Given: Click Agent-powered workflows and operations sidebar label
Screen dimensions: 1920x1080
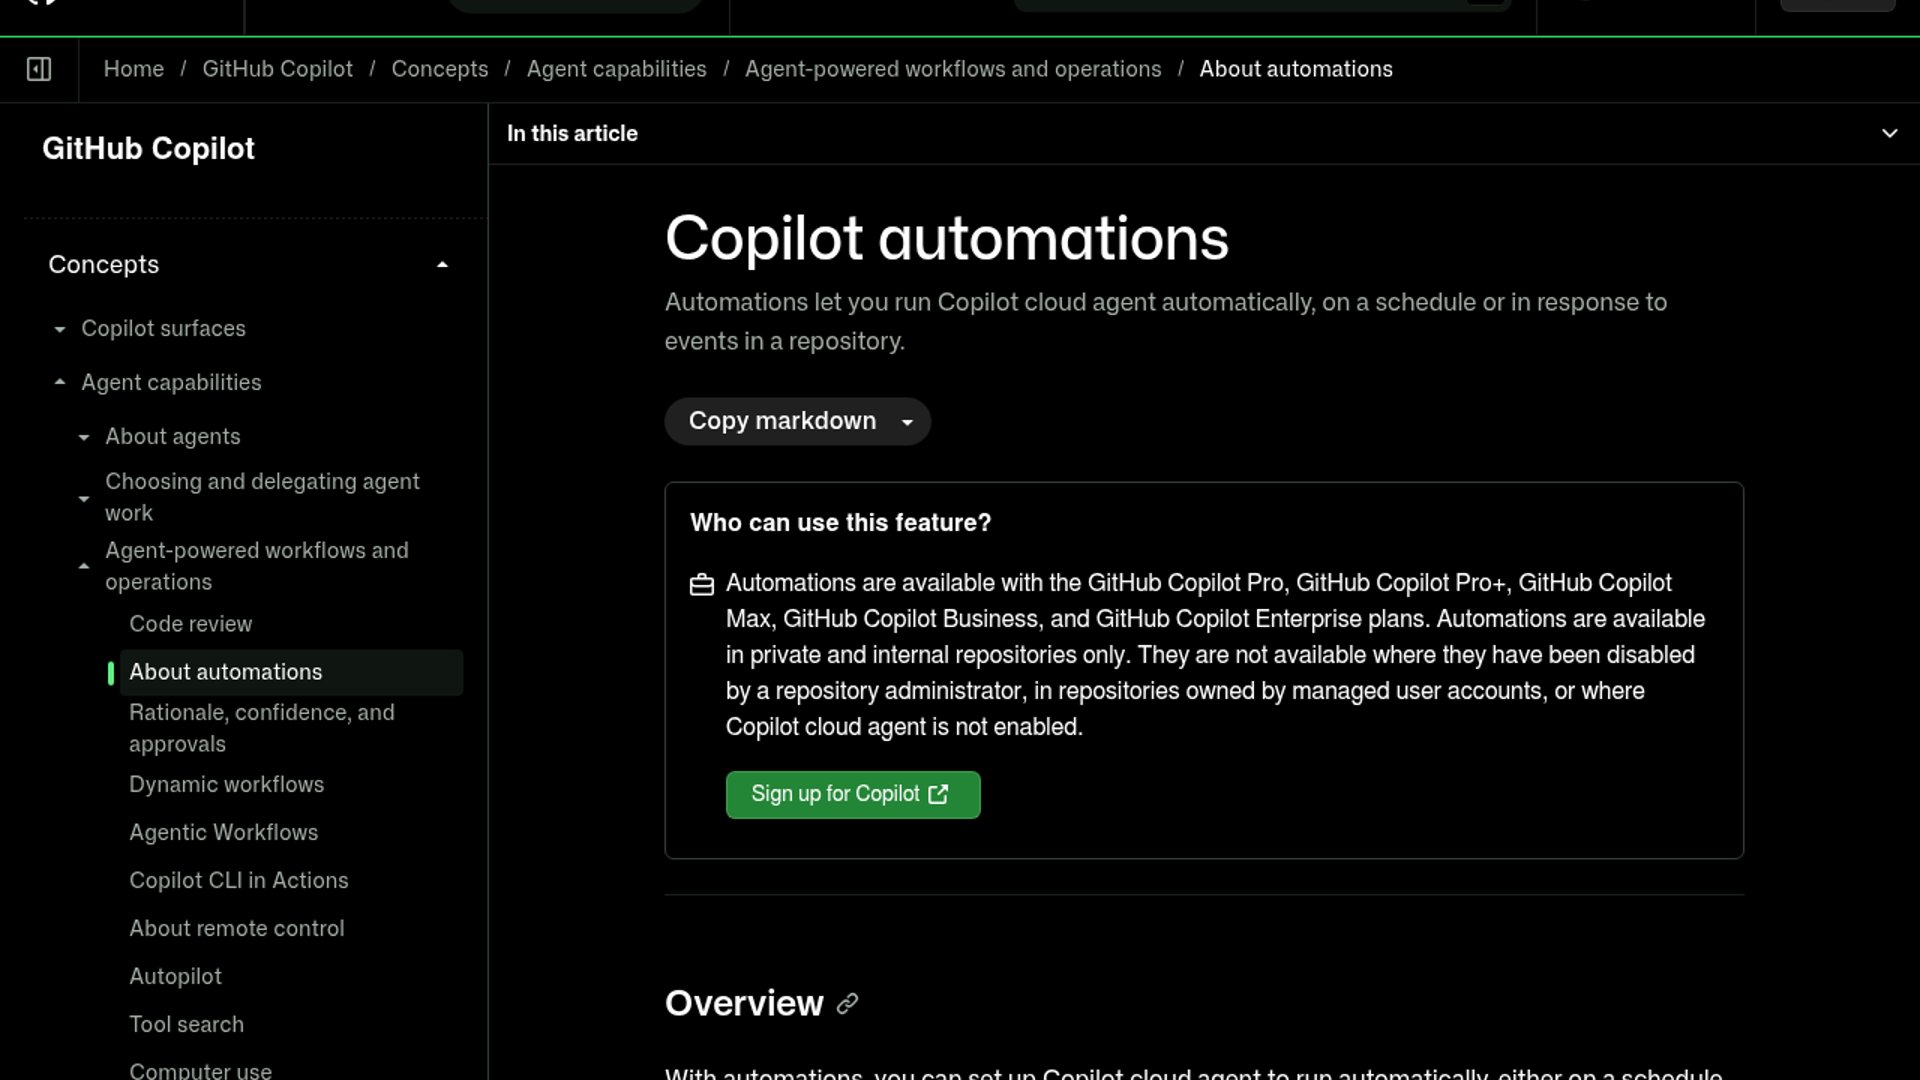Looking at the screenshot, I should coord(257,566).
